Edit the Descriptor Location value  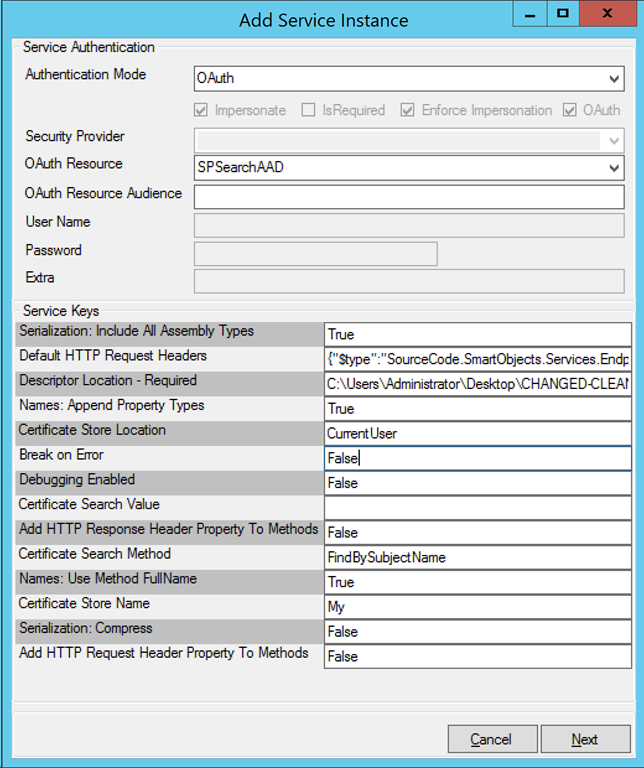click(477, 384)
